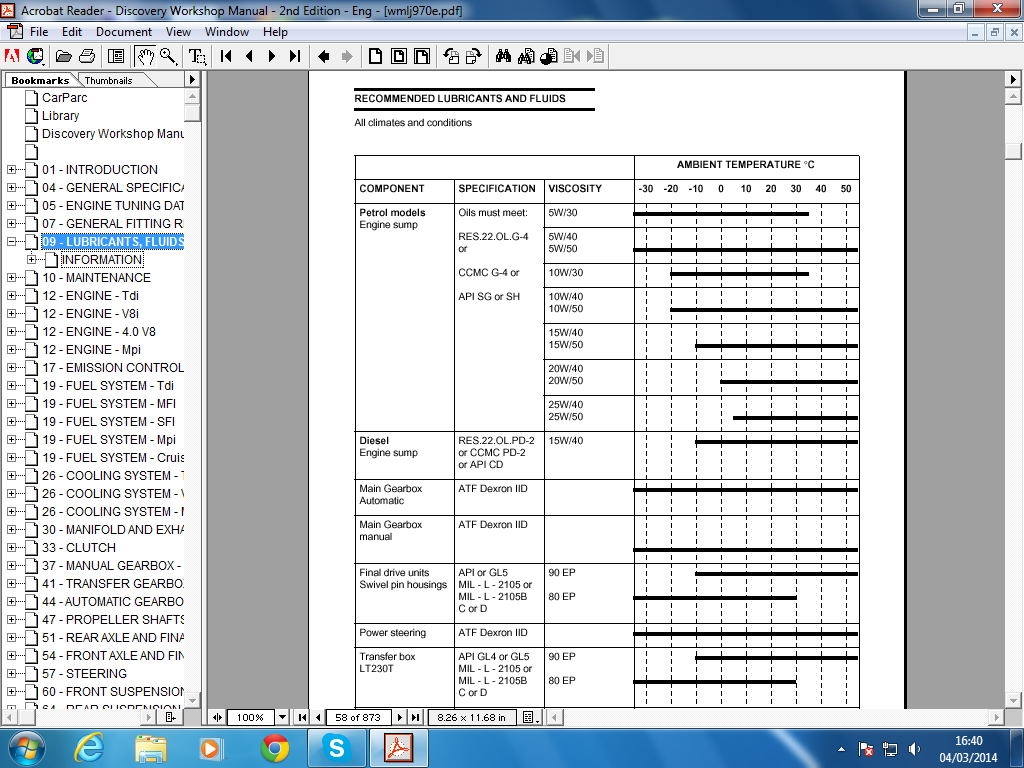Set Fit in Window page view
This screenshot has height=768, width=1024.
click(x=398, y=56)
